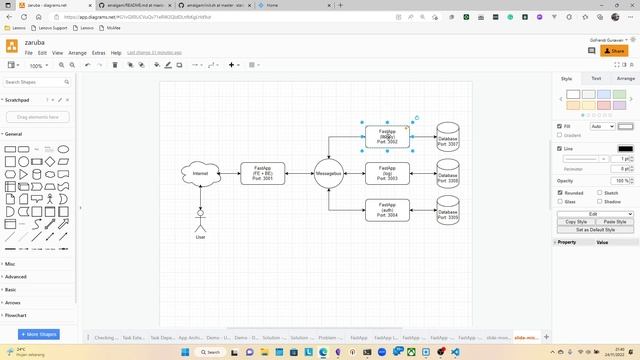The width and height of the screenshot is (640, 360).
Task: Click the To Back toolbar icon
Action: coord(141,65)
